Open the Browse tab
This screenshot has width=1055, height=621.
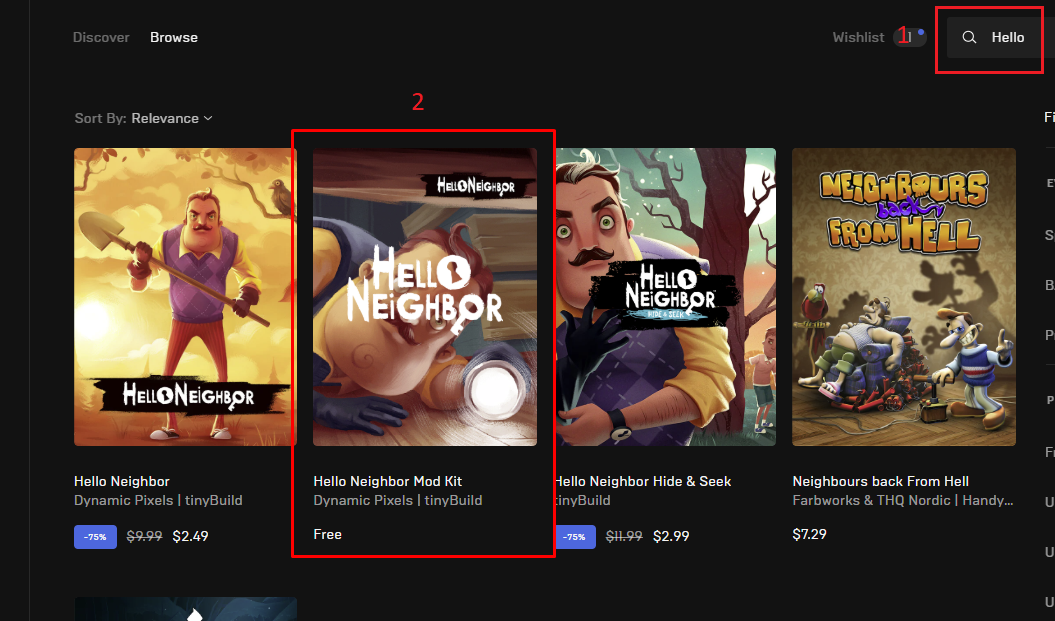tap(174, 38)
